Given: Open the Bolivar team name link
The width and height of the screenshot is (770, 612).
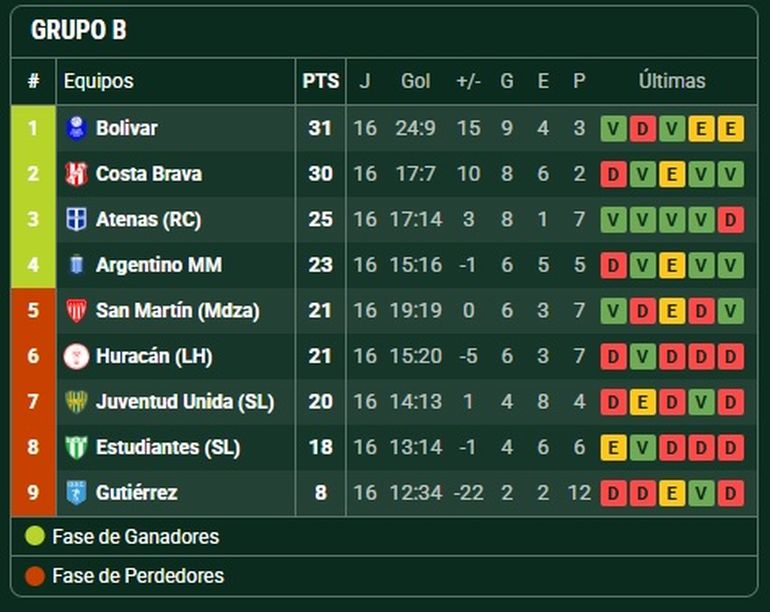Looking at the screenshot, I should (127, 128).
